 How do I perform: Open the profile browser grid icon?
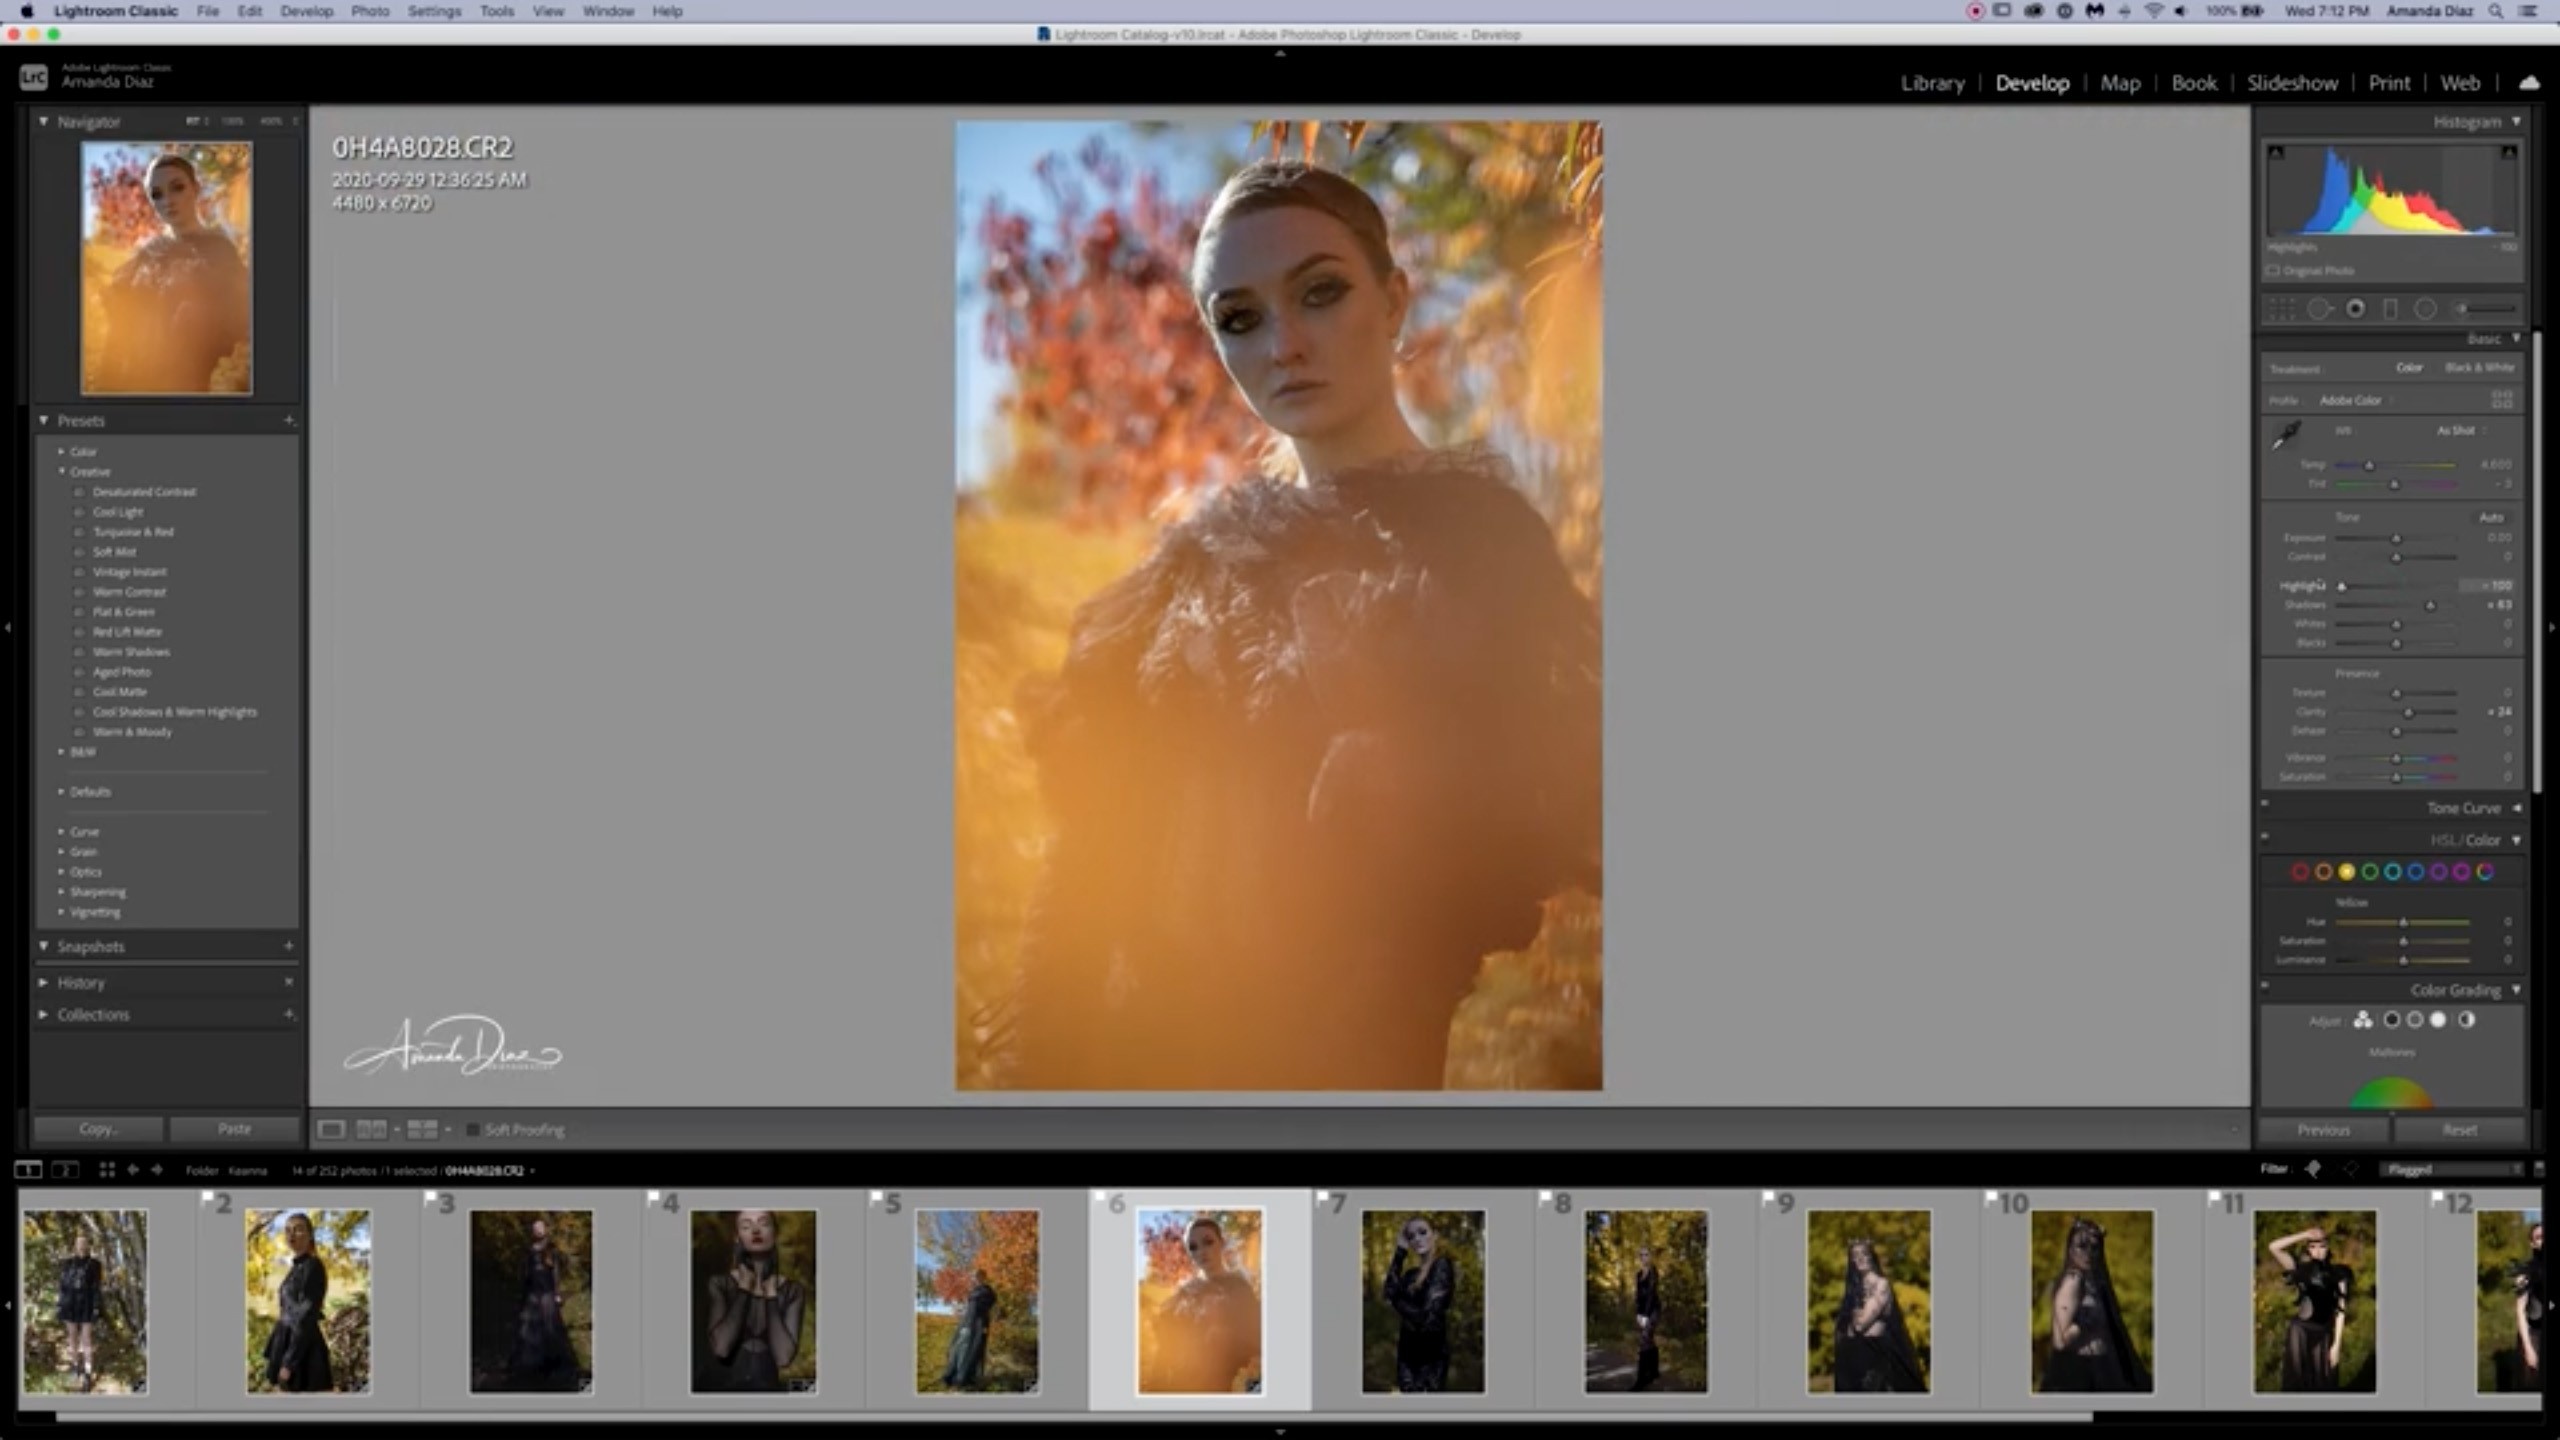pos(2501,400)
